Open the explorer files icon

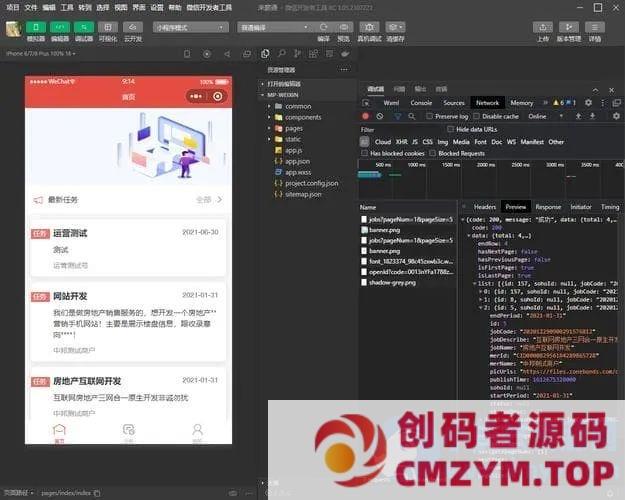click(x=265, y=54)
